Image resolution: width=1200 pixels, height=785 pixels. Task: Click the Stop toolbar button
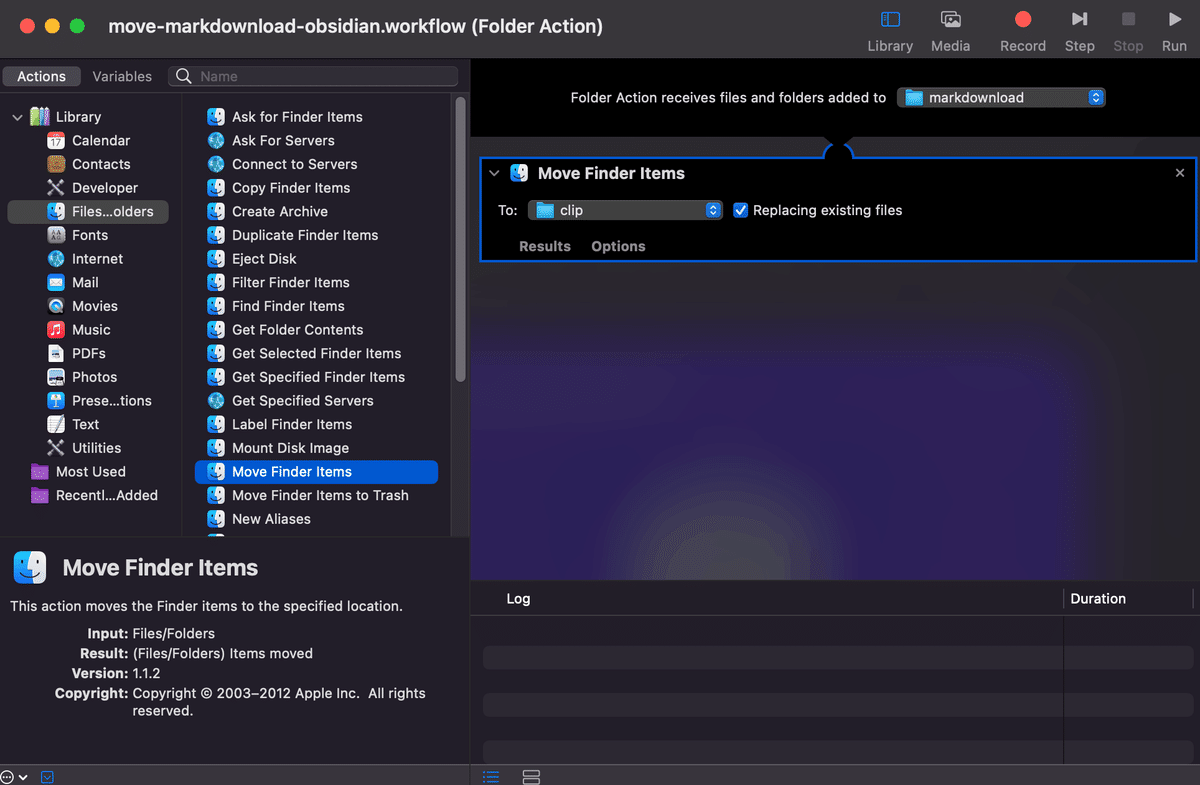click(x=1128, y=31)
